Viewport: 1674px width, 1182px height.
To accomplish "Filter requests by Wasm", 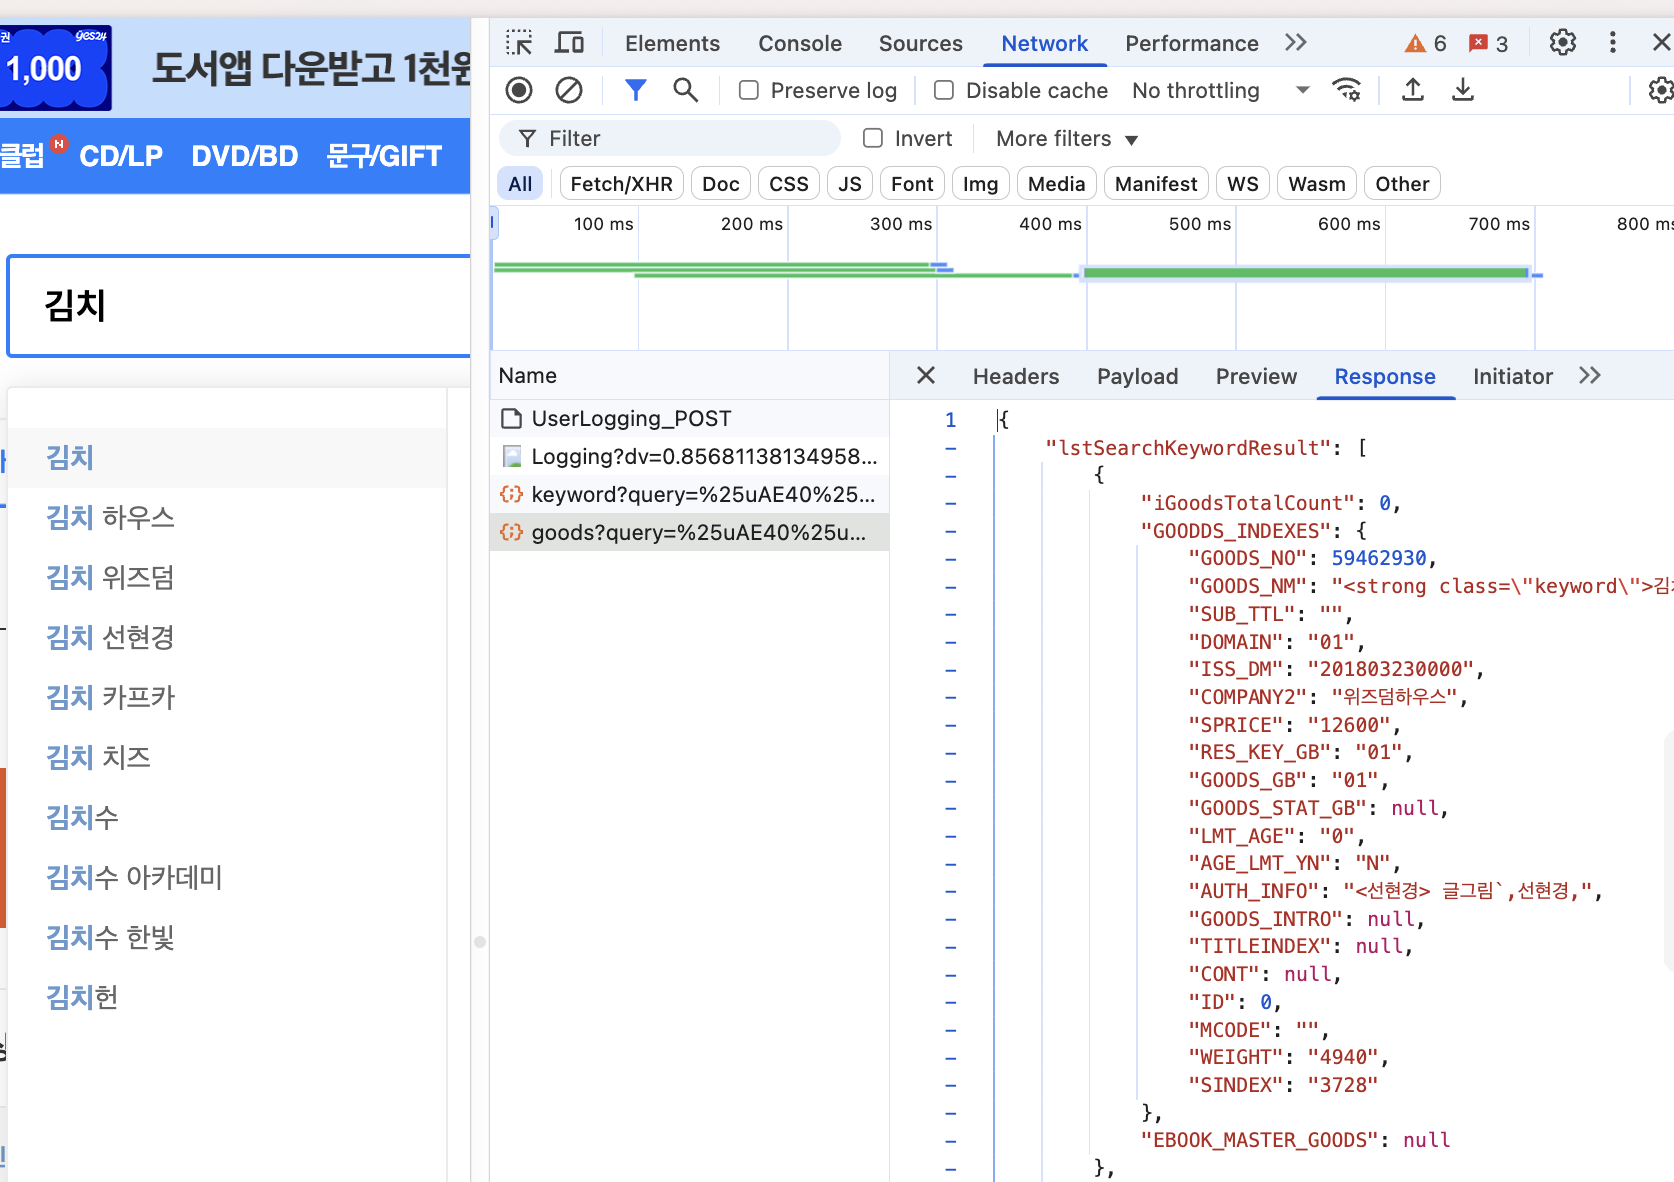I will [1316, 184].
